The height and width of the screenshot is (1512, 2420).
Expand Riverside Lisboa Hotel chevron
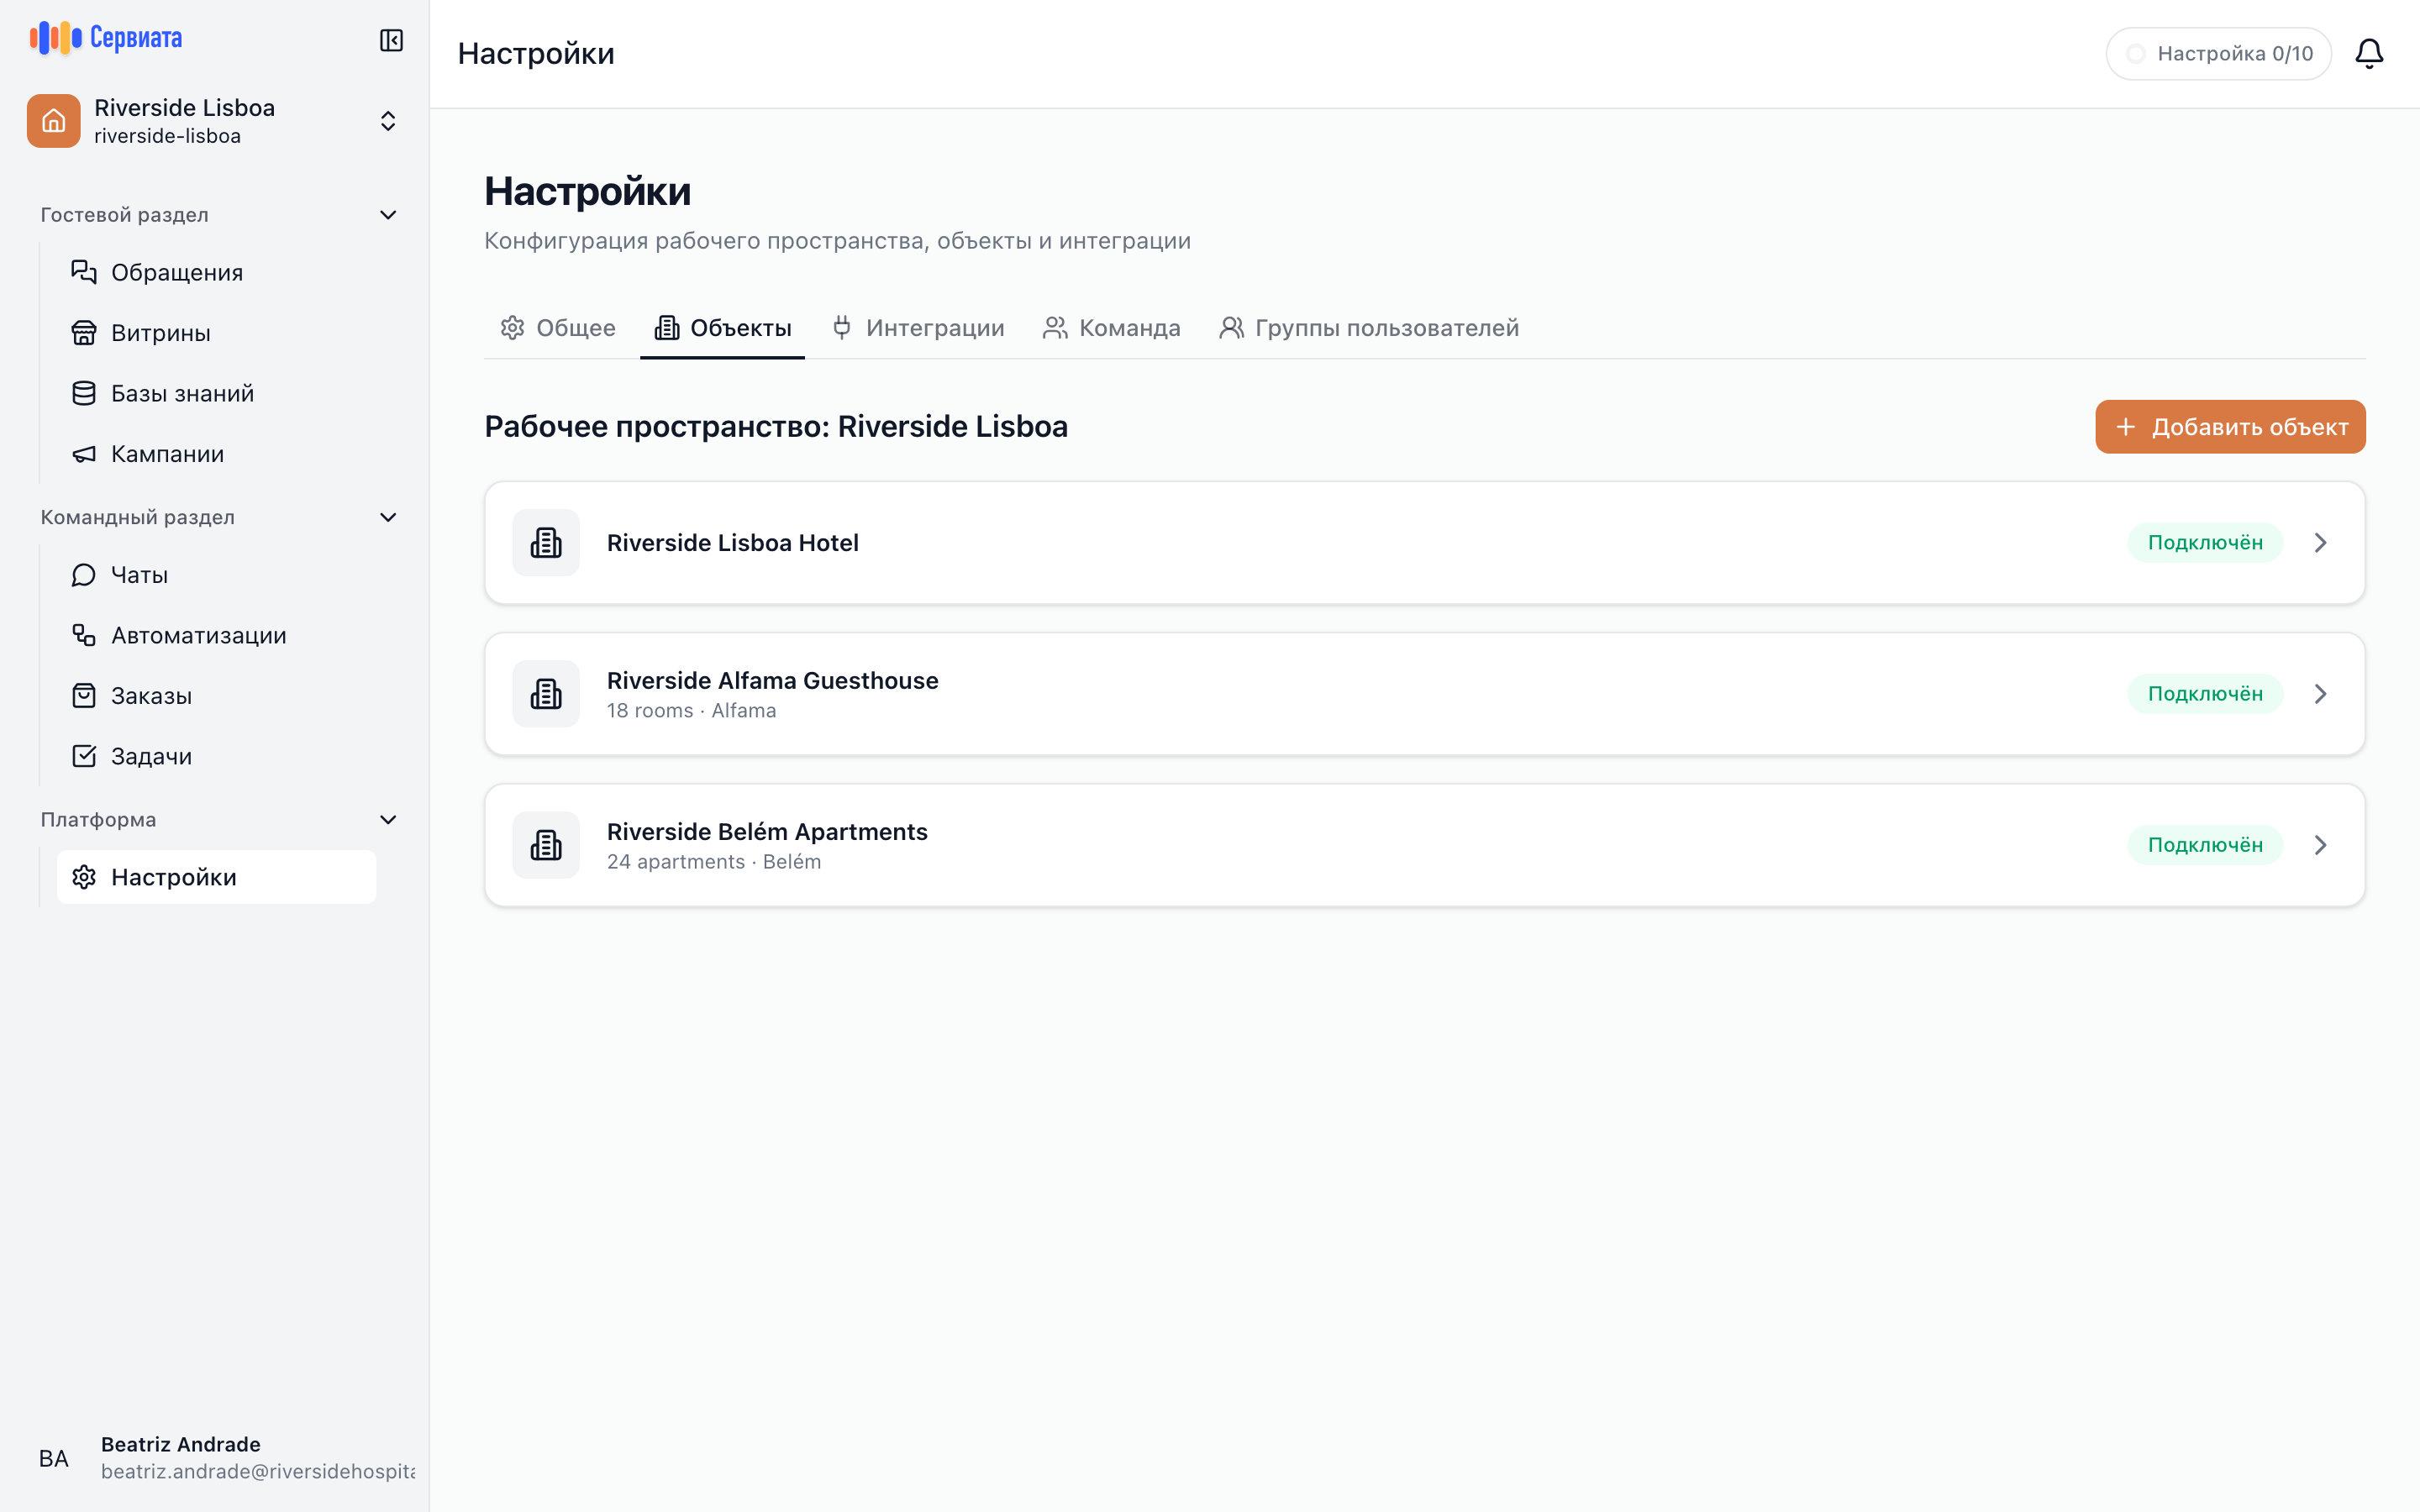coord(2321,543)
